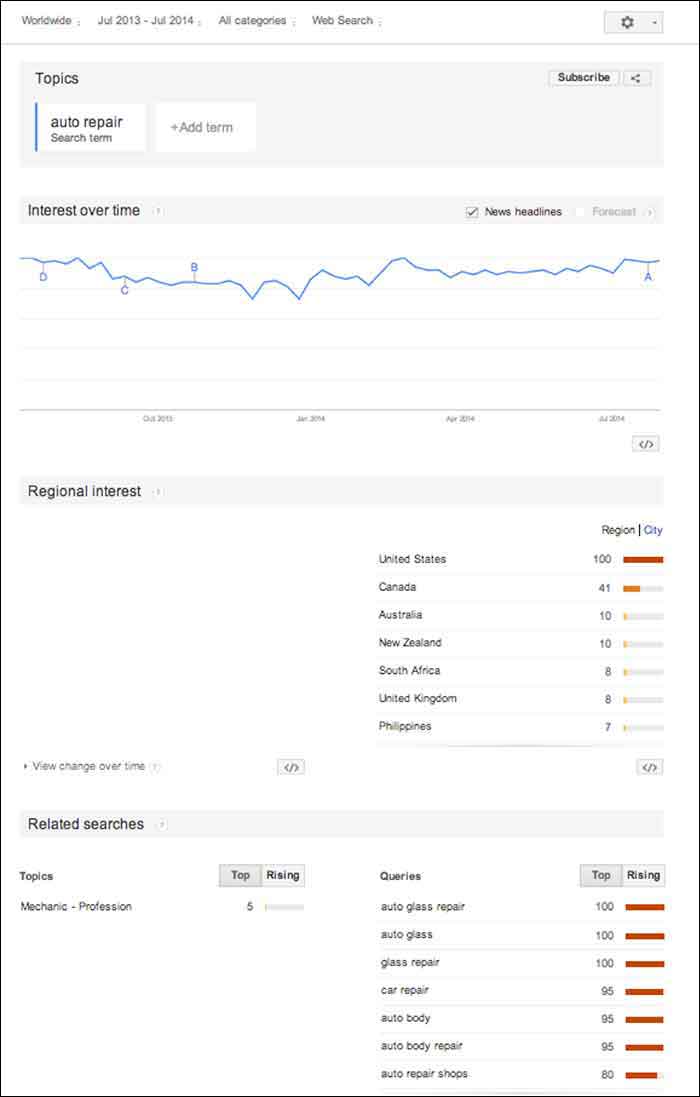Viewport: 700px width, 1097px height.
Task: Click the share icon beside Subscribe
Action: tap(637, 77)
